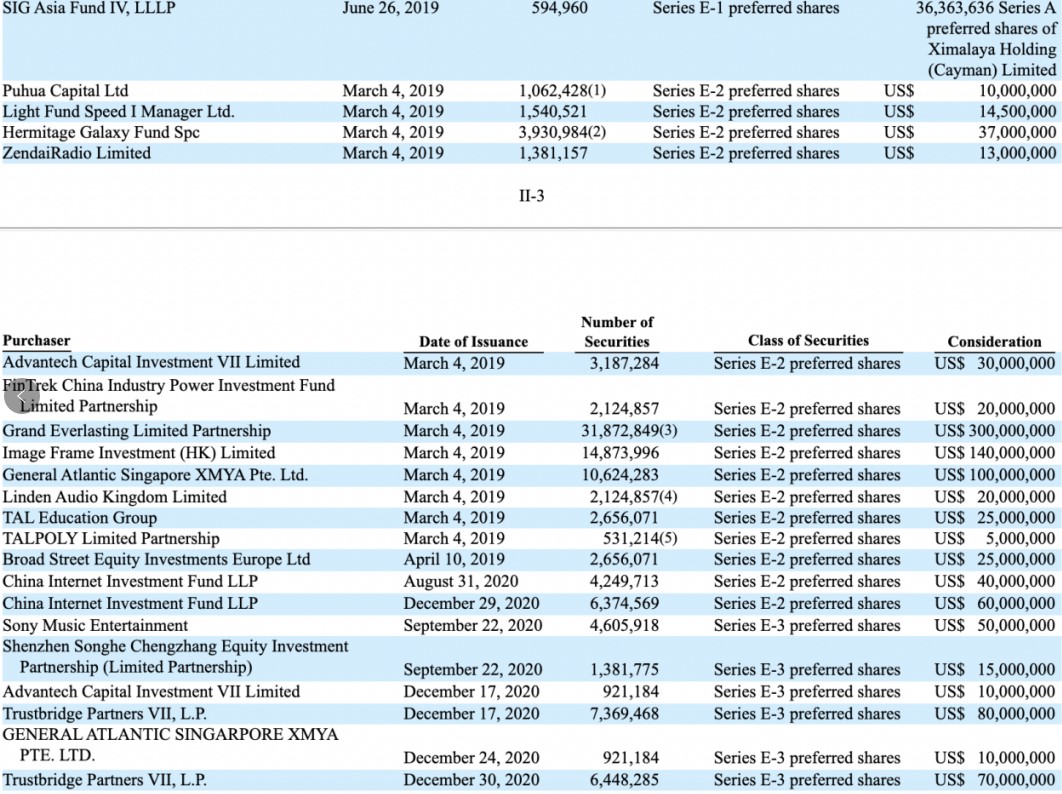The width and height of the screenshot is (1062, 794).
Task: Click the 'August 31, 2020' date
Action: [461, 582]
